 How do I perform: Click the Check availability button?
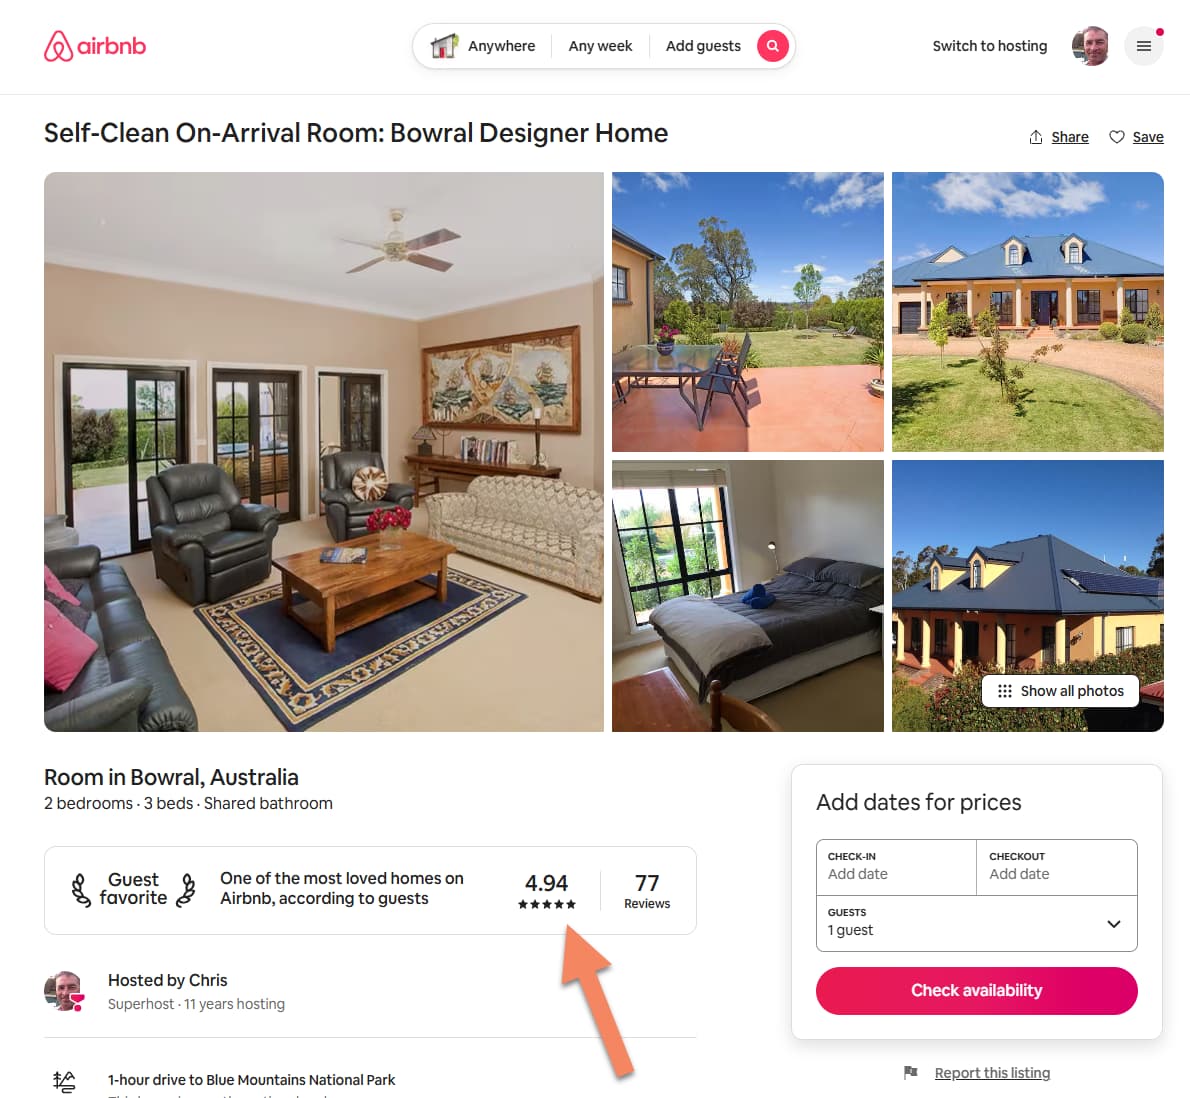[977, 990]
